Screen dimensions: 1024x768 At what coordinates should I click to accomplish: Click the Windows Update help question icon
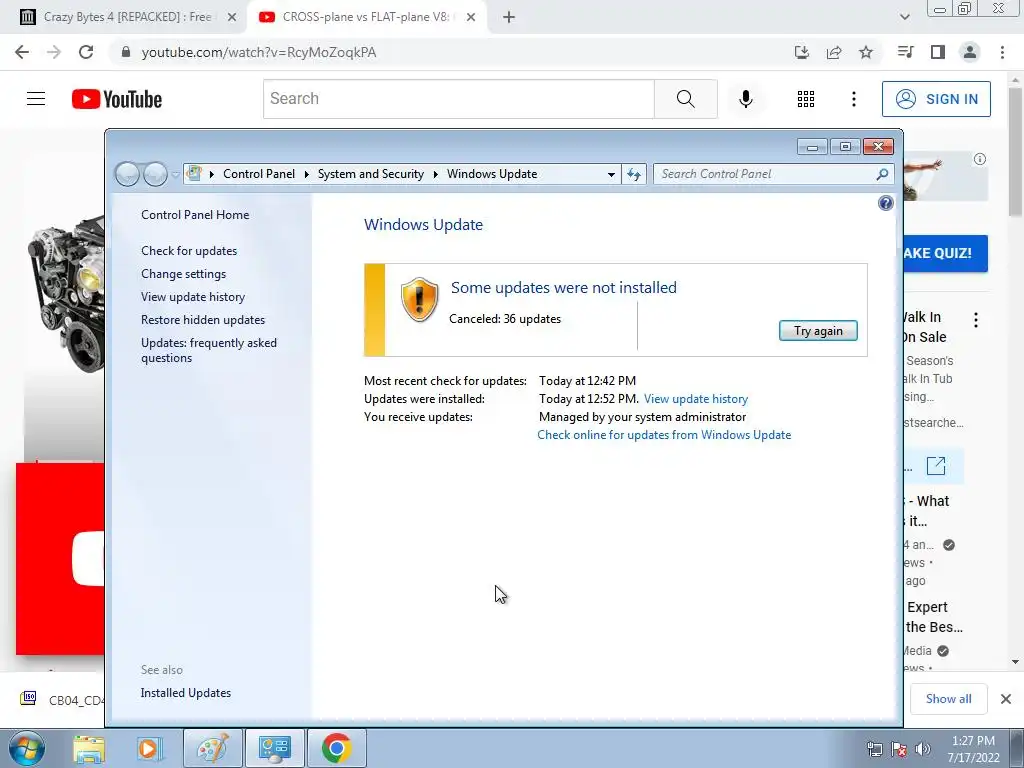coord(885,203)
